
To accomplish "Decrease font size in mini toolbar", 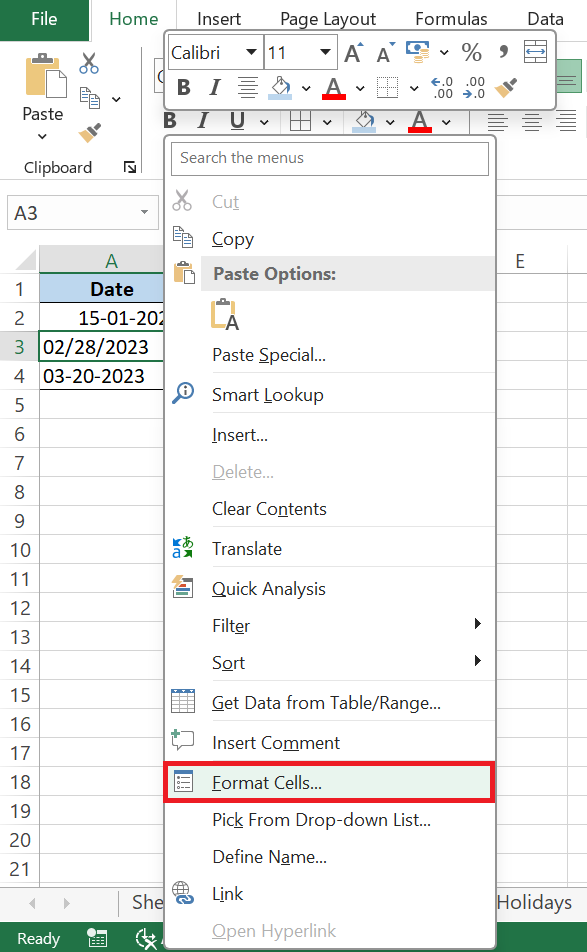I will tap(385, 53).
